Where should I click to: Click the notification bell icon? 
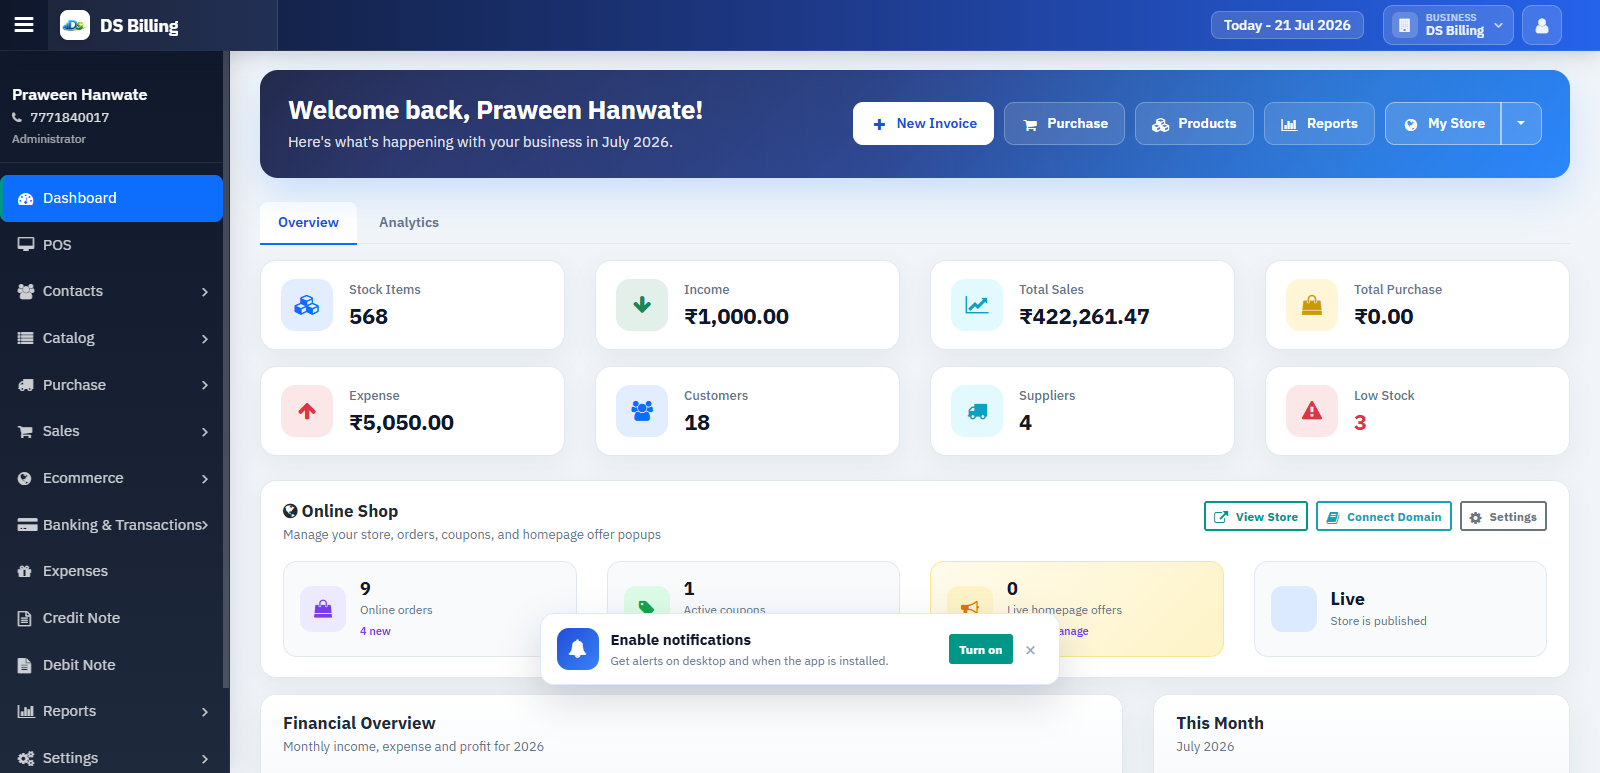[578, 649]
